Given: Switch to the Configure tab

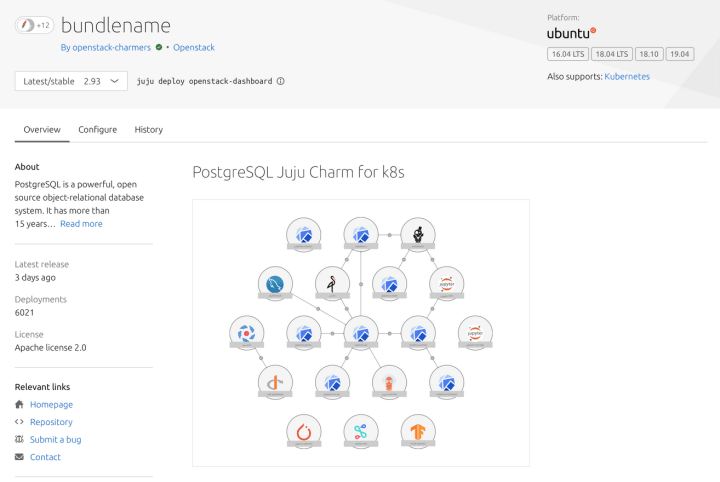Looking at the screenshot, I should point(97,130).
